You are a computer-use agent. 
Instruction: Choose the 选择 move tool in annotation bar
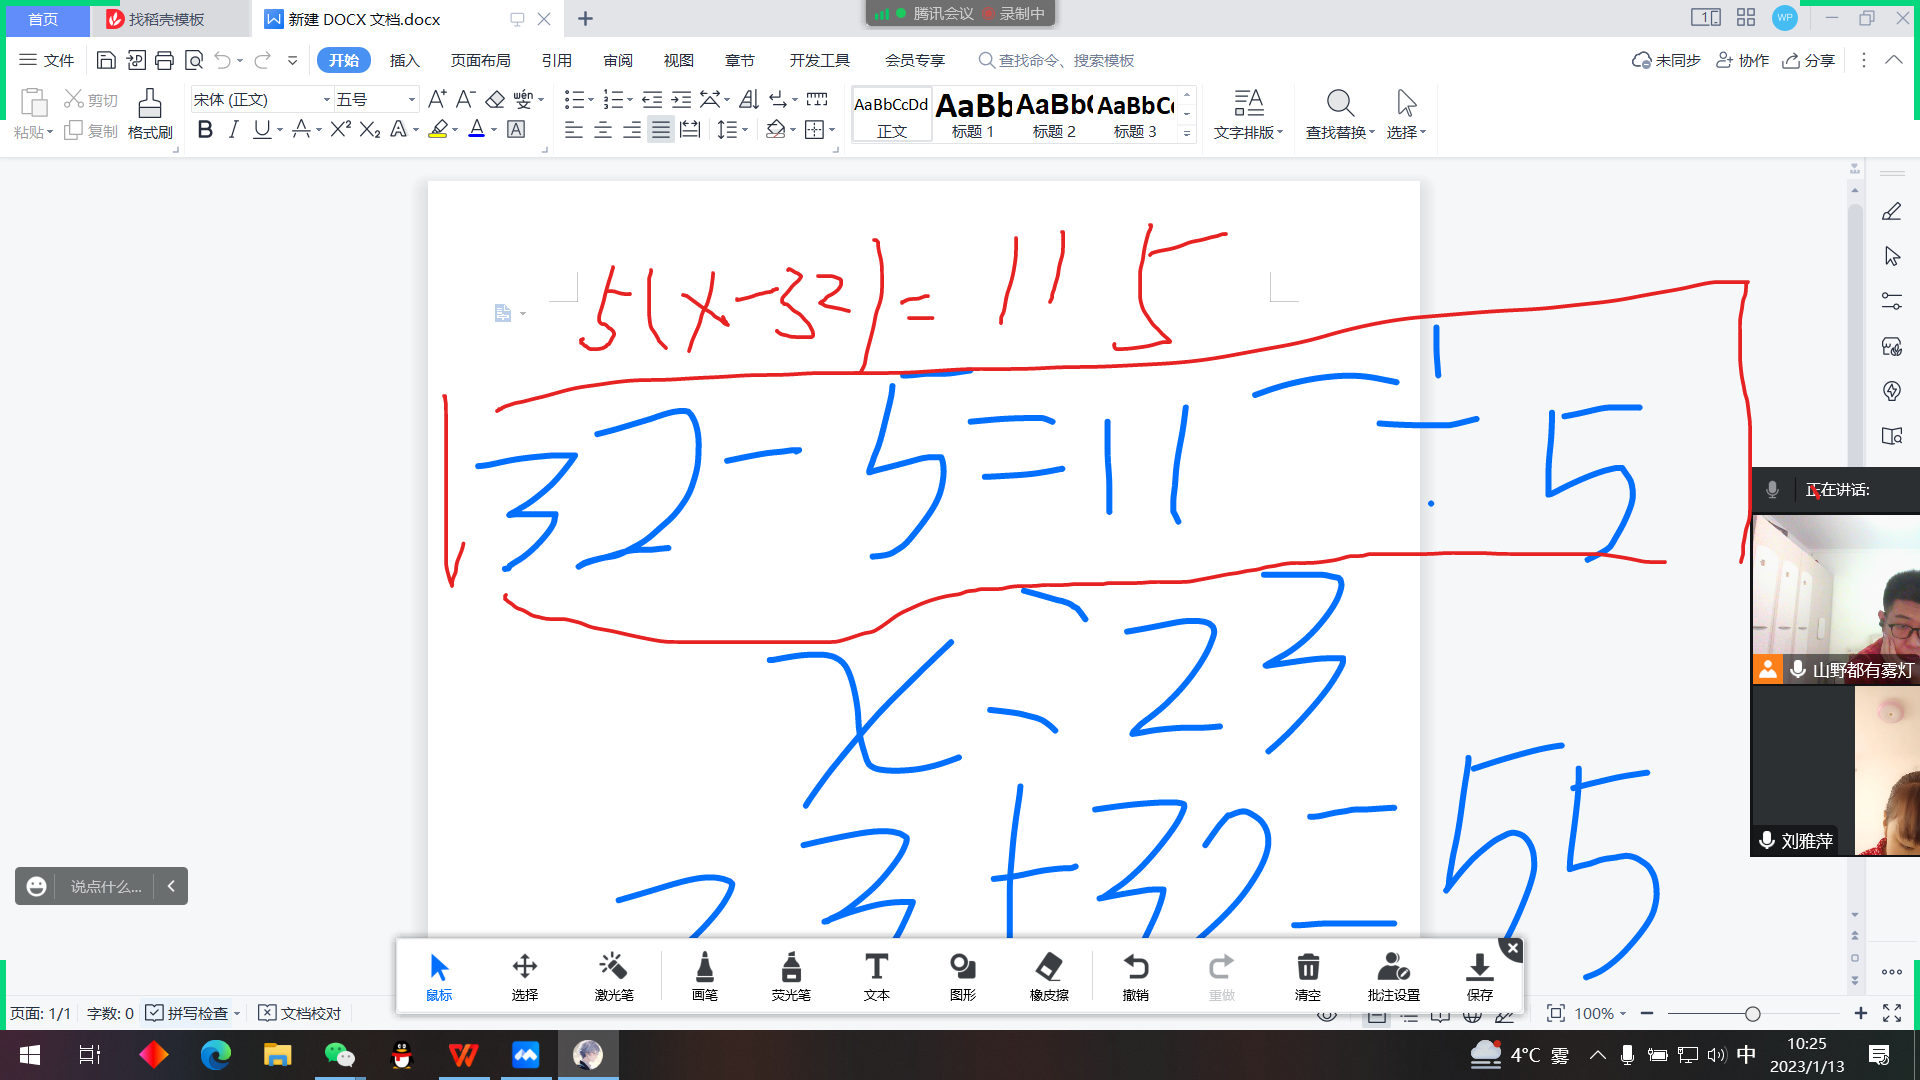(524, 977)
